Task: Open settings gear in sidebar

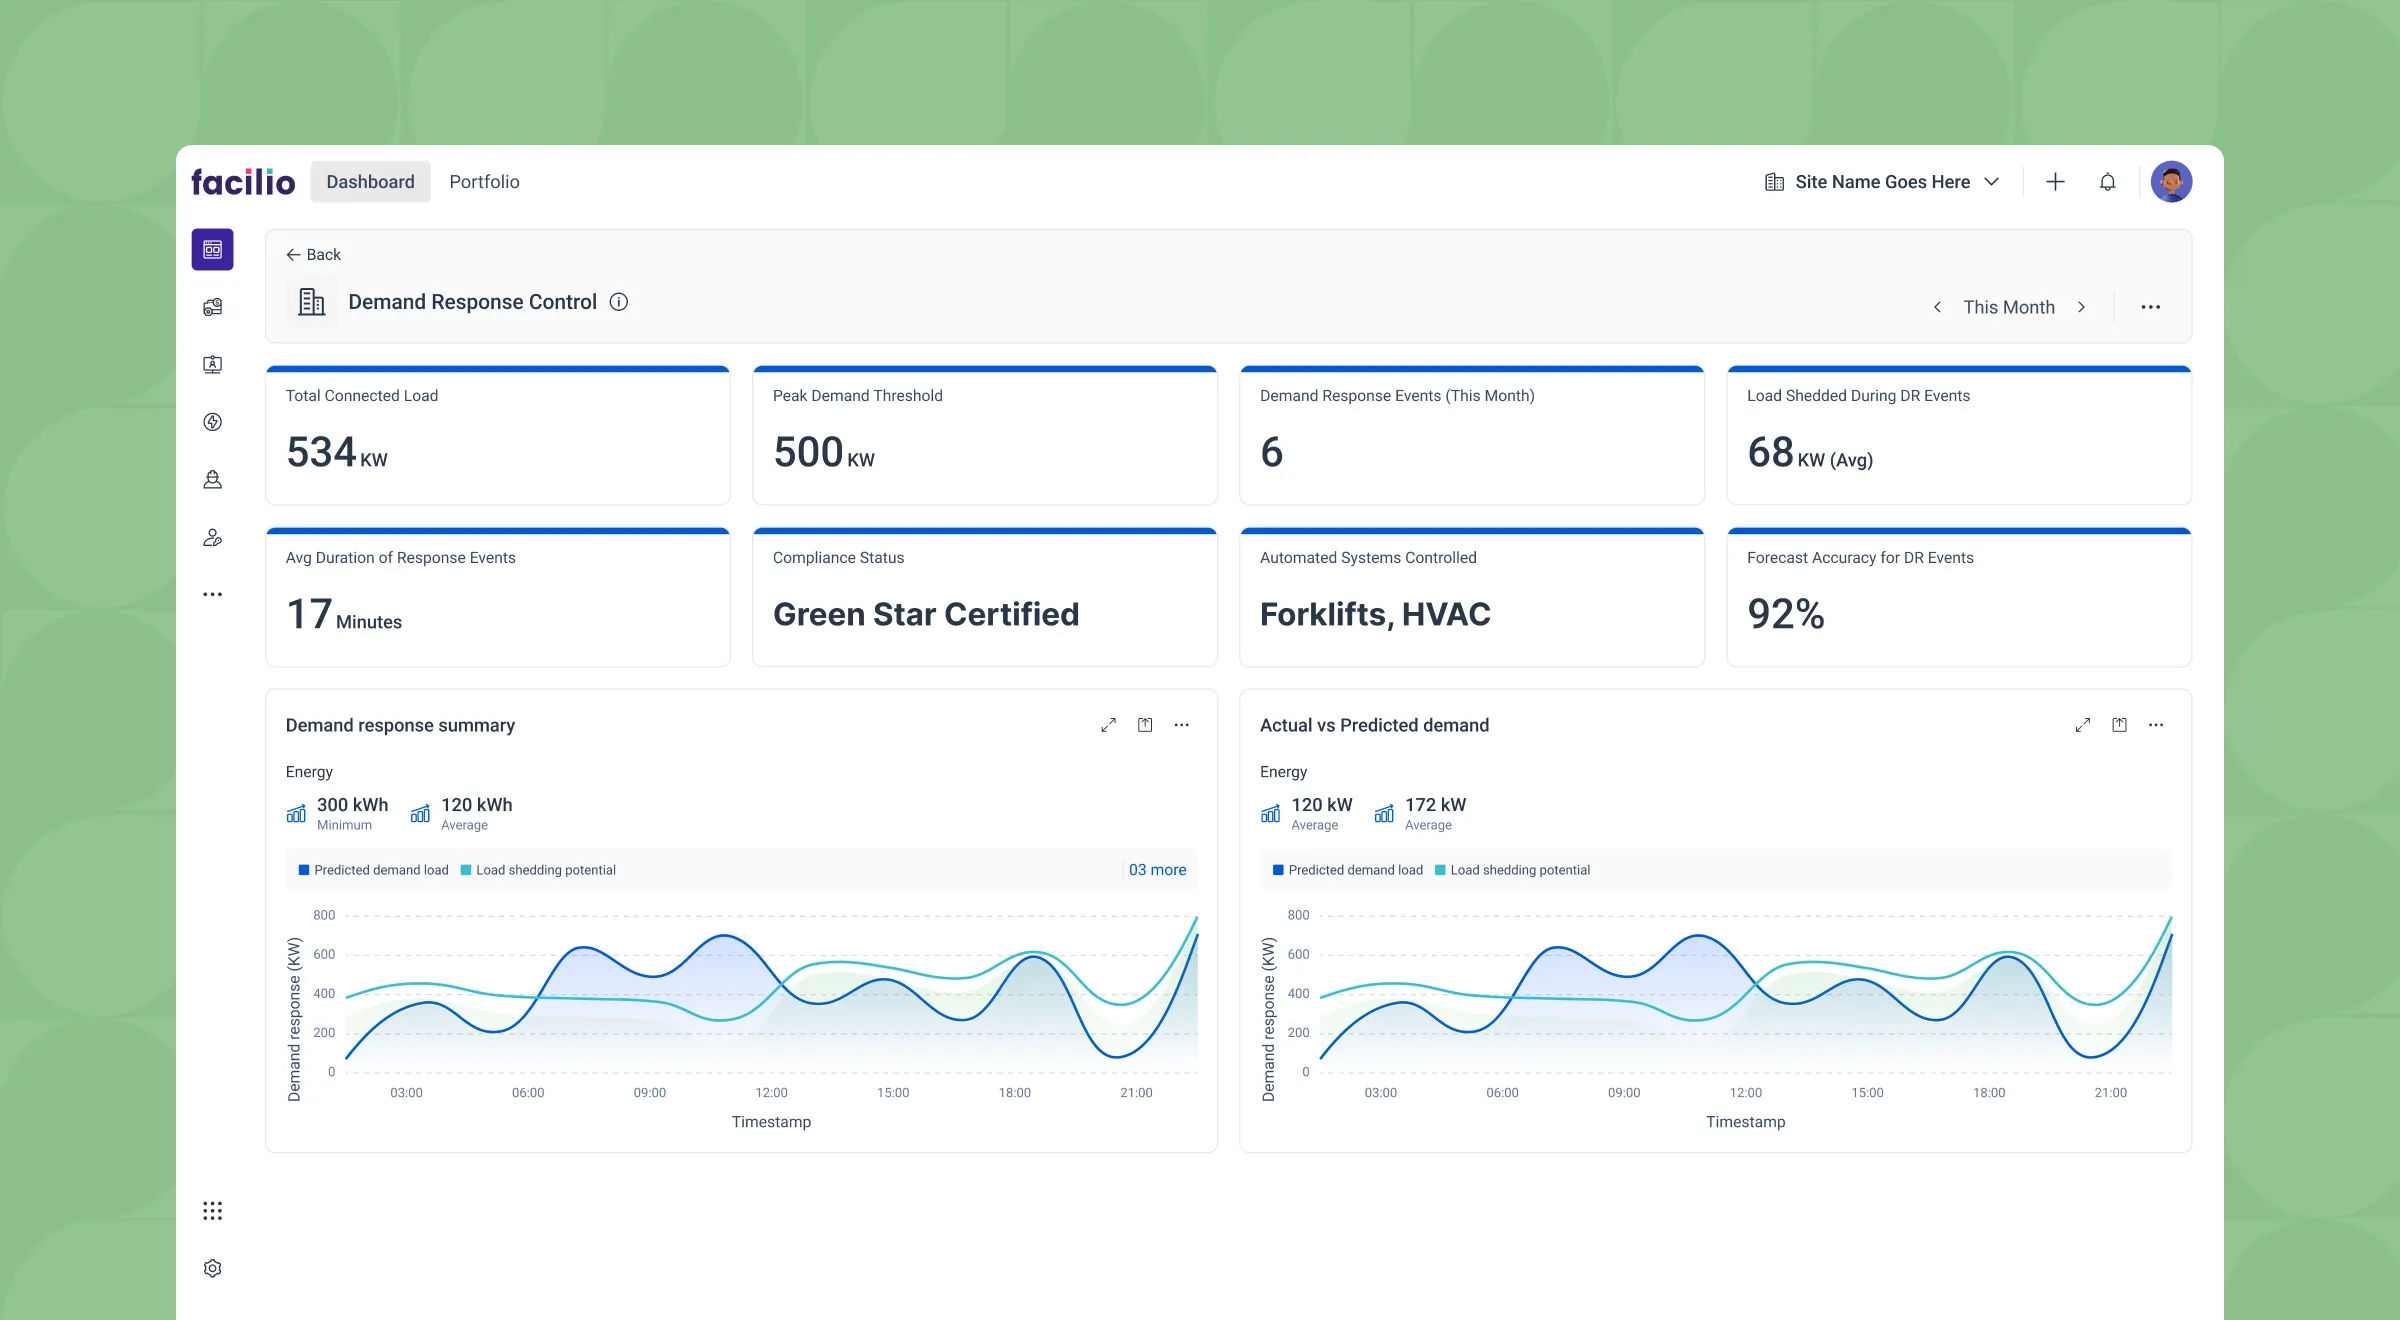Action: pyautogui.click(x=213, y=1268)
